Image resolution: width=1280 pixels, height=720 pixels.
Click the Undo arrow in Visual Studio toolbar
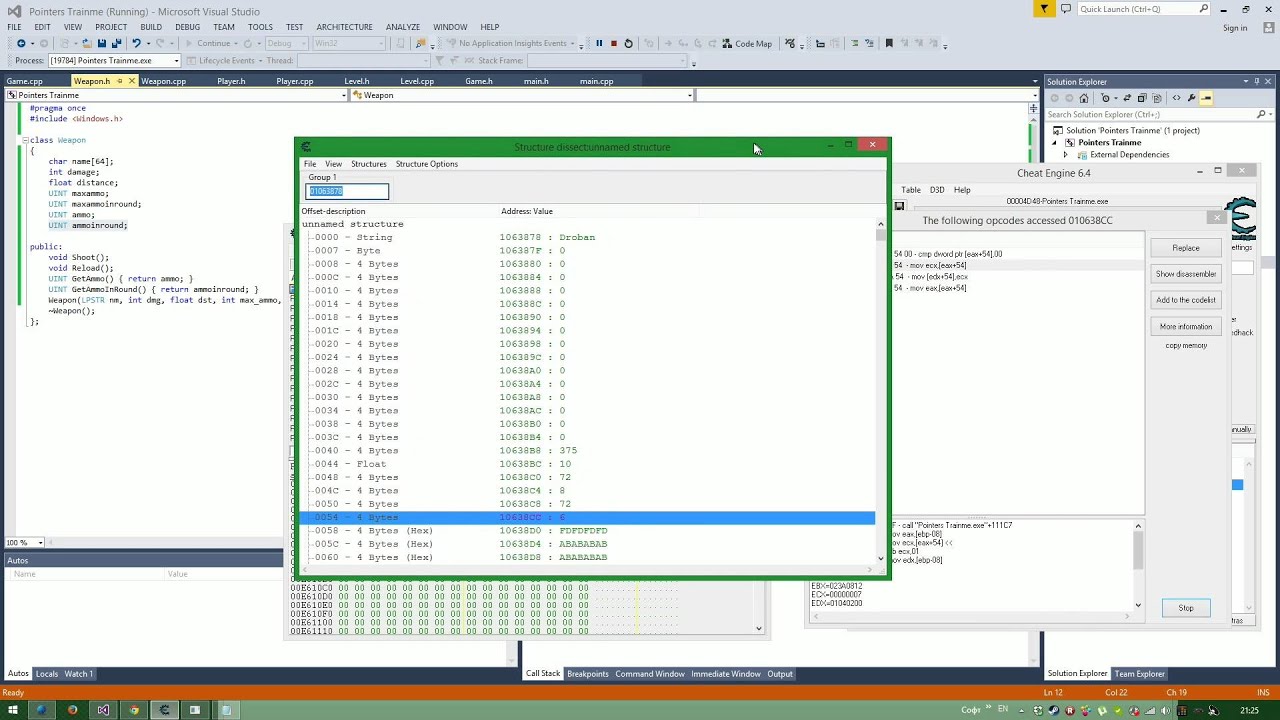click(136, 43)
